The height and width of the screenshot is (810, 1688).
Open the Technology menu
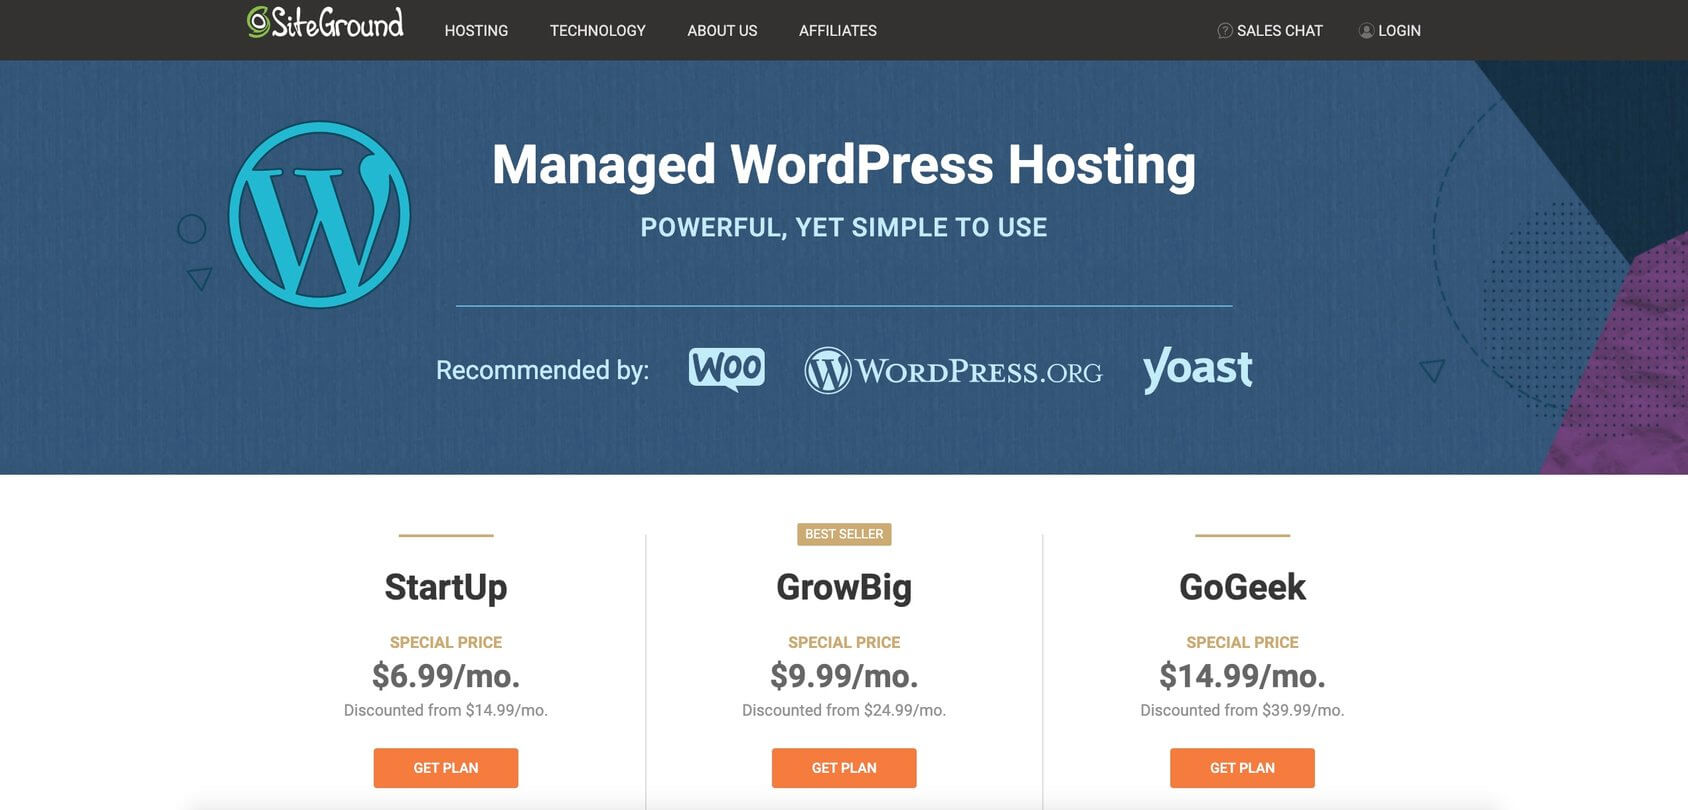597,31
